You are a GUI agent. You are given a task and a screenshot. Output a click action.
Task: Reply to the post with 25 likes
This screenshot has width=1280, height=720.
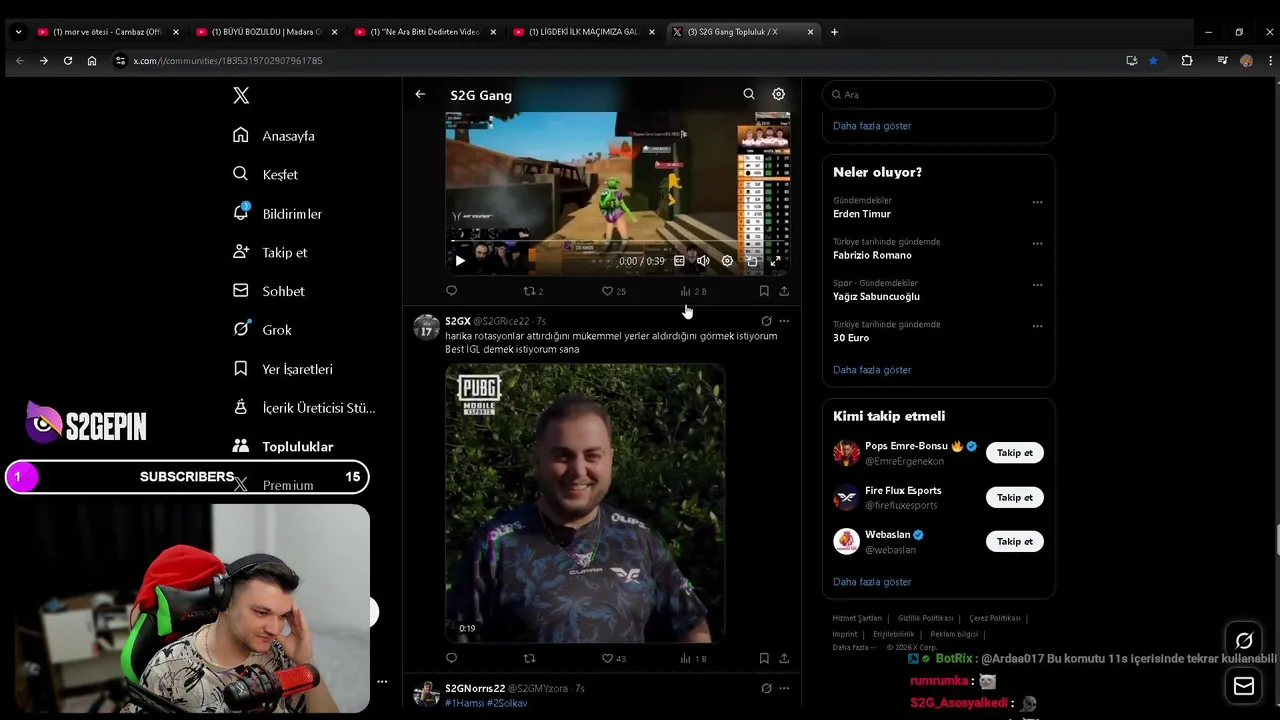pyautogui.click(x=451, y=291)
